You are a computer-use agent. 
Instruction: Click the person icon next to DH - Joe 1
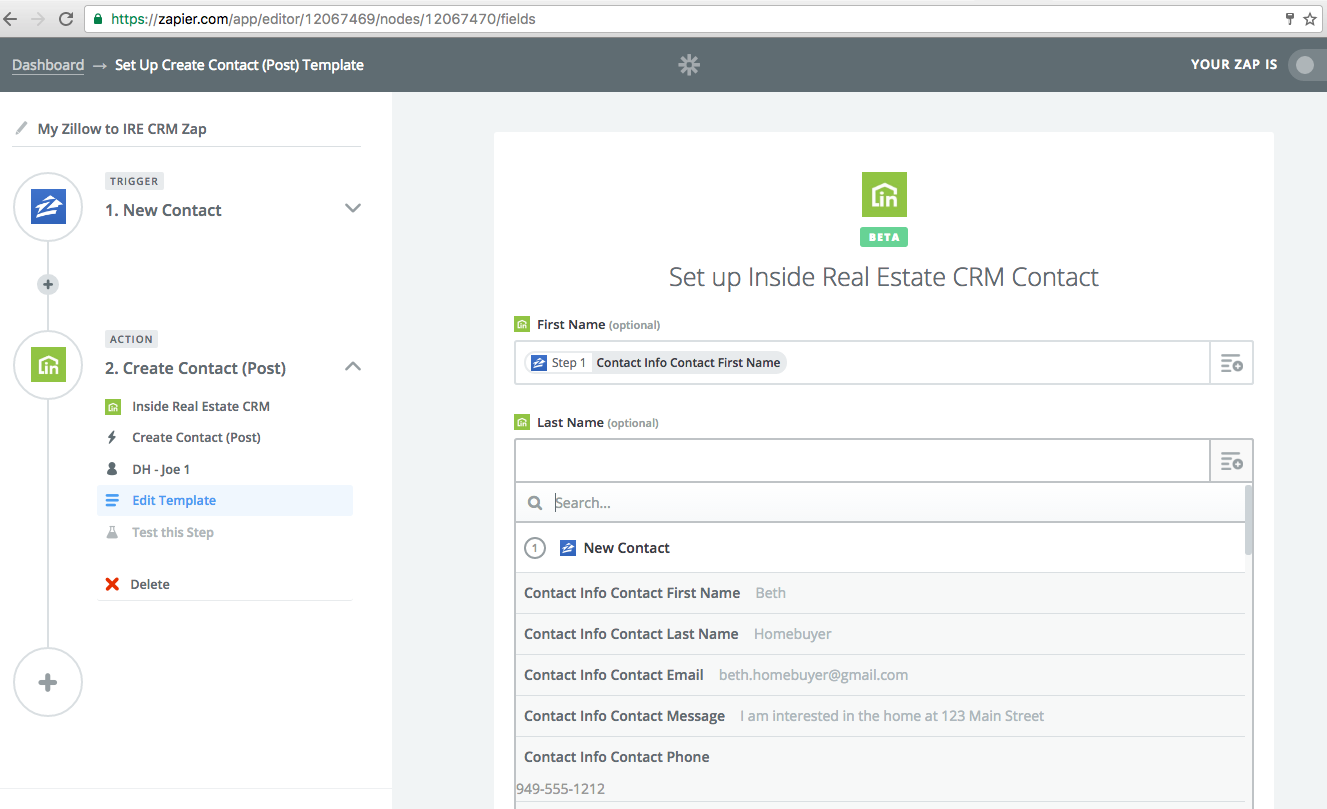click(112, 469)
